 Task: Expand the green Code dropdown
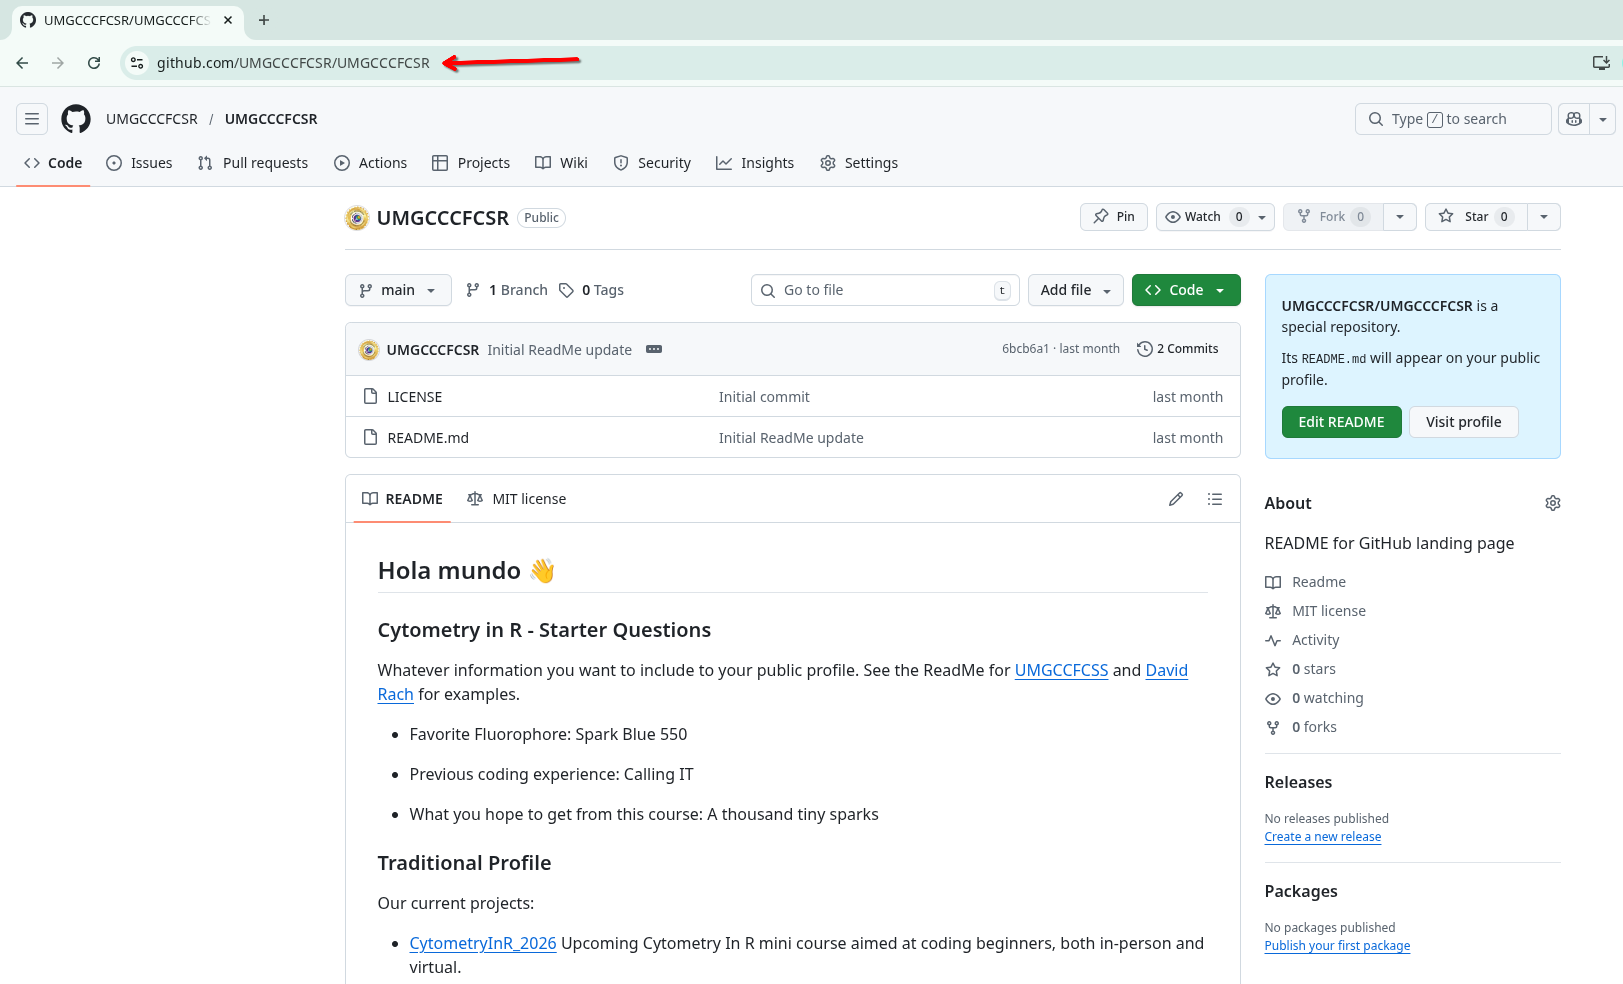click(x=1186, y=290)
